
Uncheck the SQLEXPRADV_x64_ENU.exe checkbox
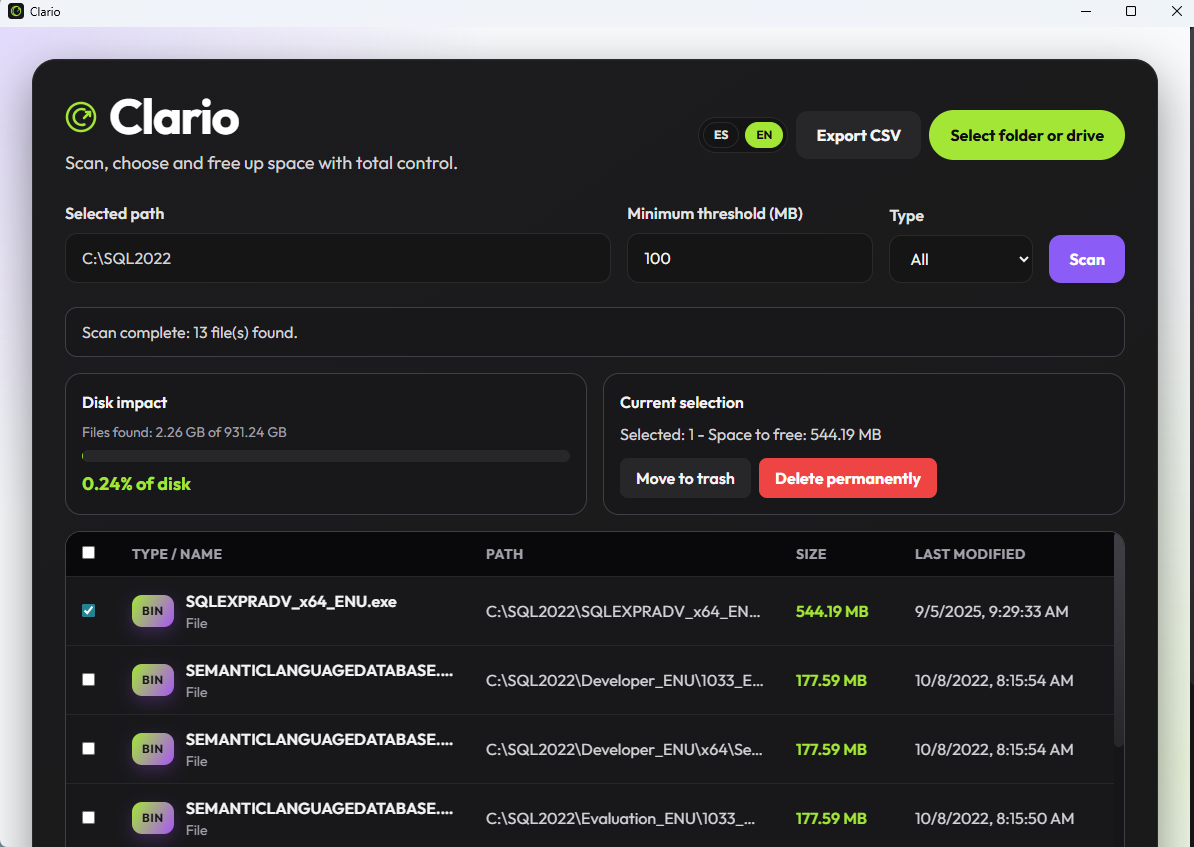[x=88, y=610]
